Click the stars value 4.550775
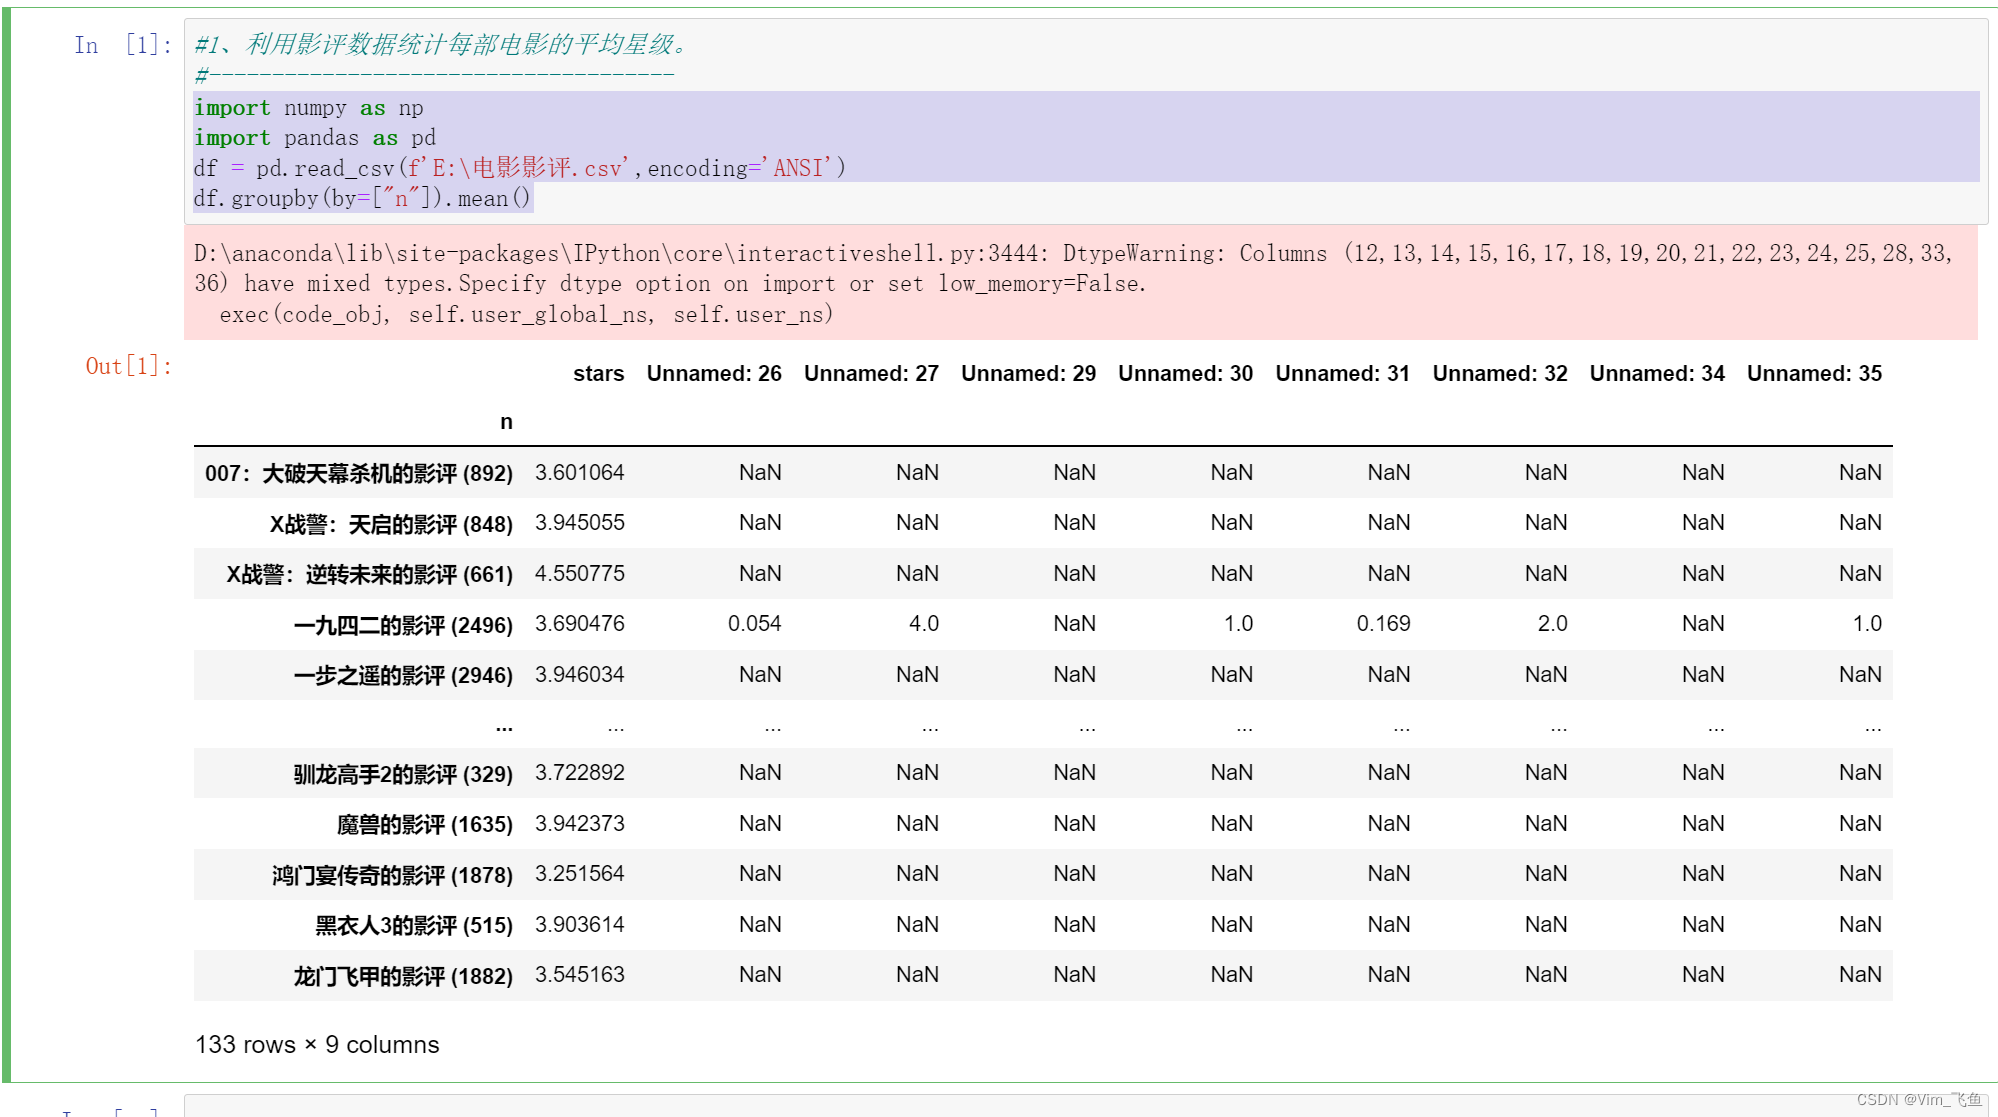The height and width of the screenshot is (1117, 1998). (579, 573)
